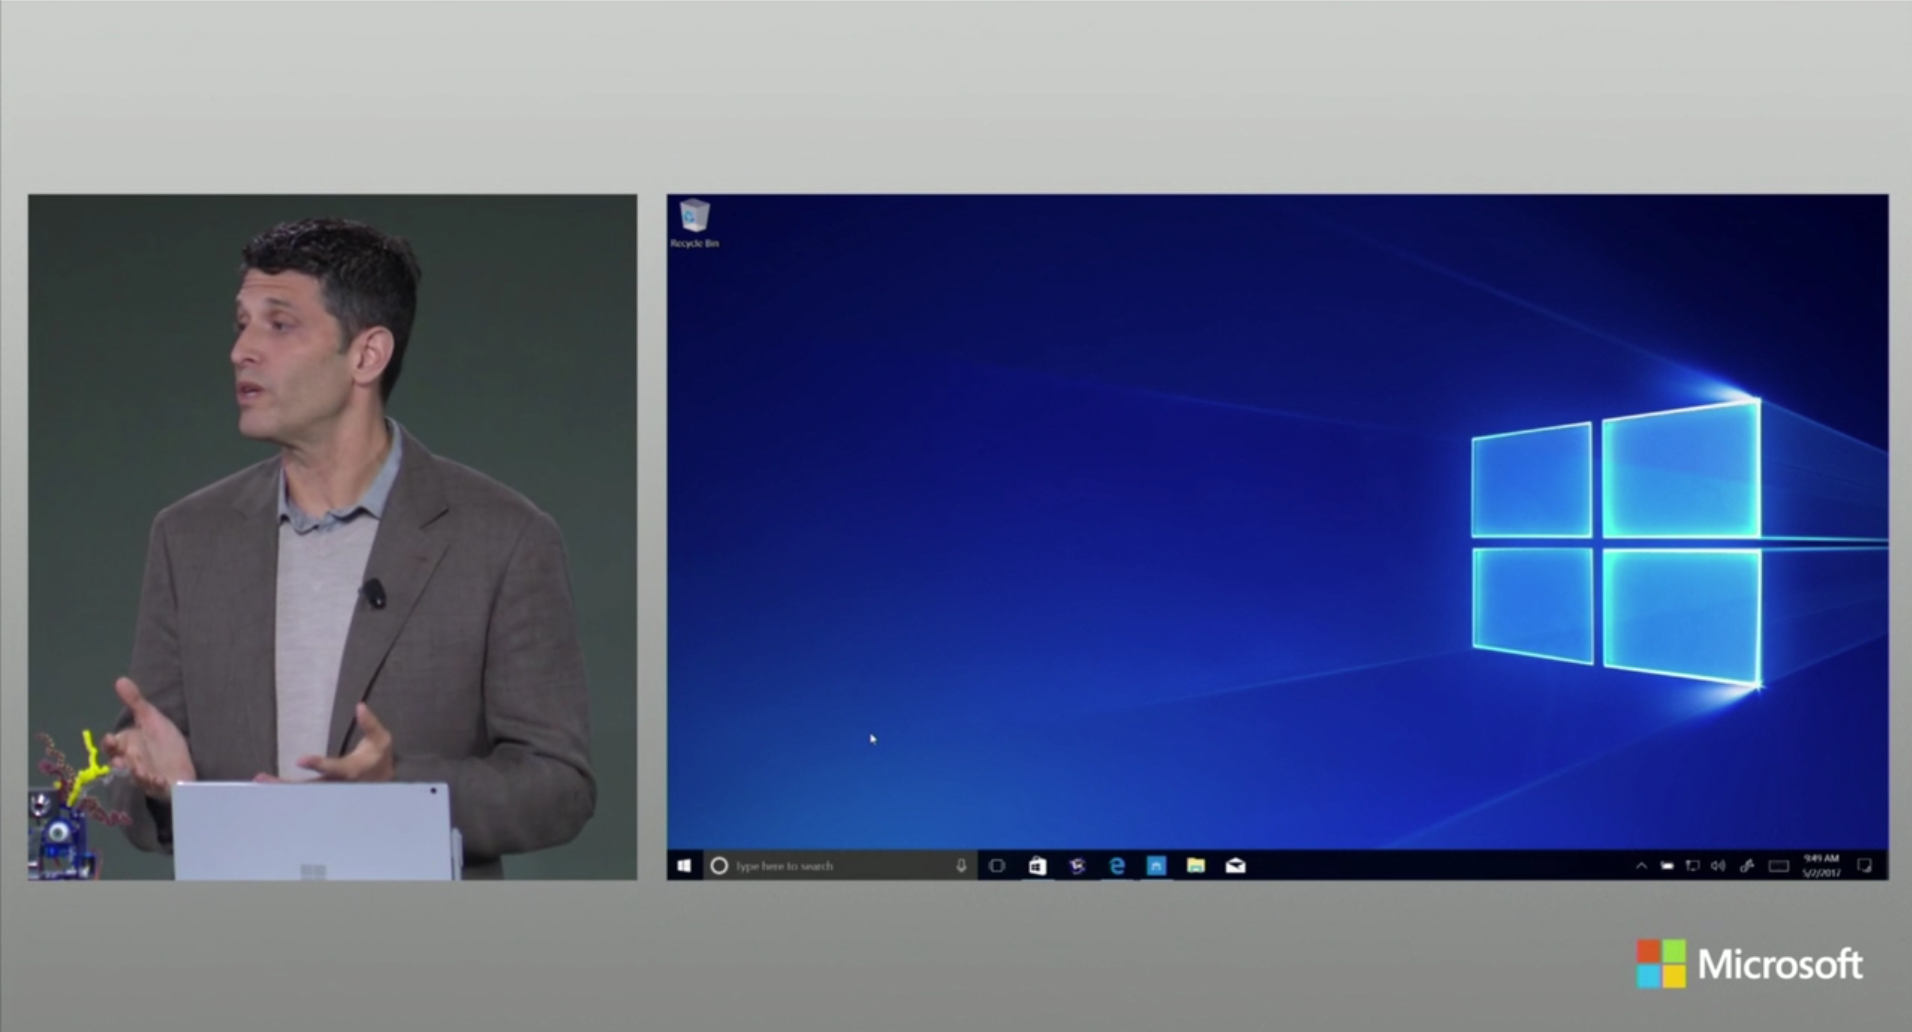Open the network connection tray icon
The height and width of the screenshot is (1032, 1912).
click(x=1692, y=866)
